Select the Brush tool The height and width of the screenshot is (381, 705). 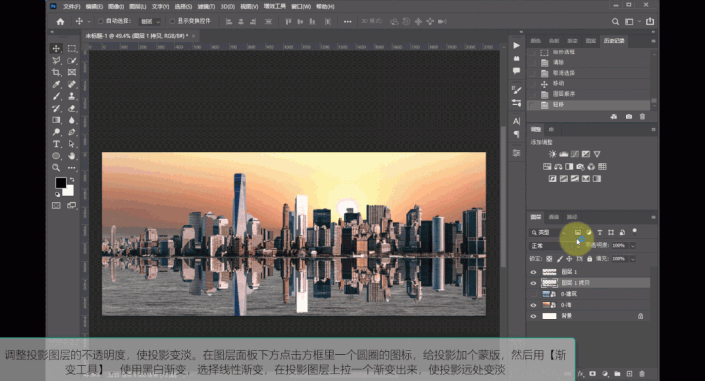tap(56, 96)
